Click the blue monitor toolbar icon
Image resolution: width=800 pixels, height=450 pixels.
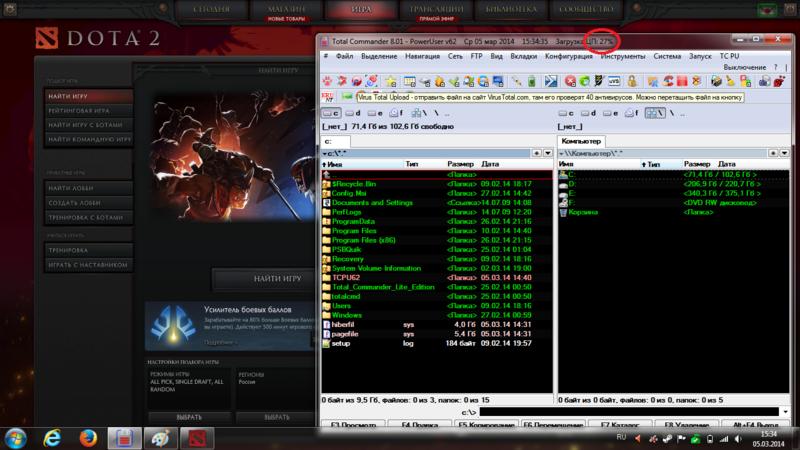498,81
